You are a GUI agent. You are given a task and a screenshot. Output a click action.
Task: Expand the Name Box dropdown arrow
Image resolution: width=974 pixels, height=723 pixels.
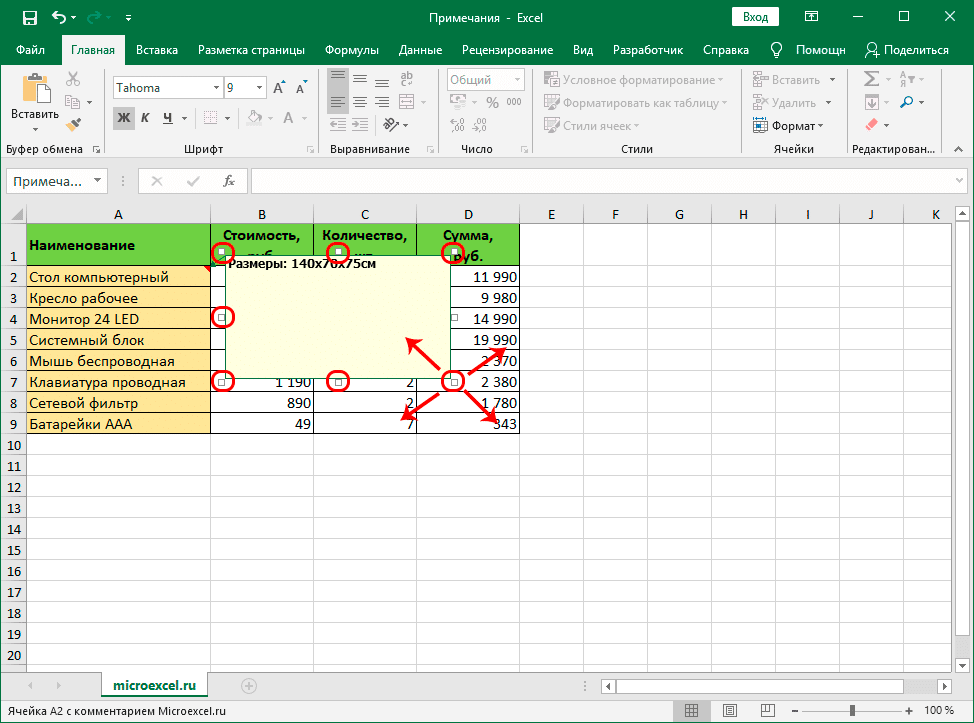97,181
